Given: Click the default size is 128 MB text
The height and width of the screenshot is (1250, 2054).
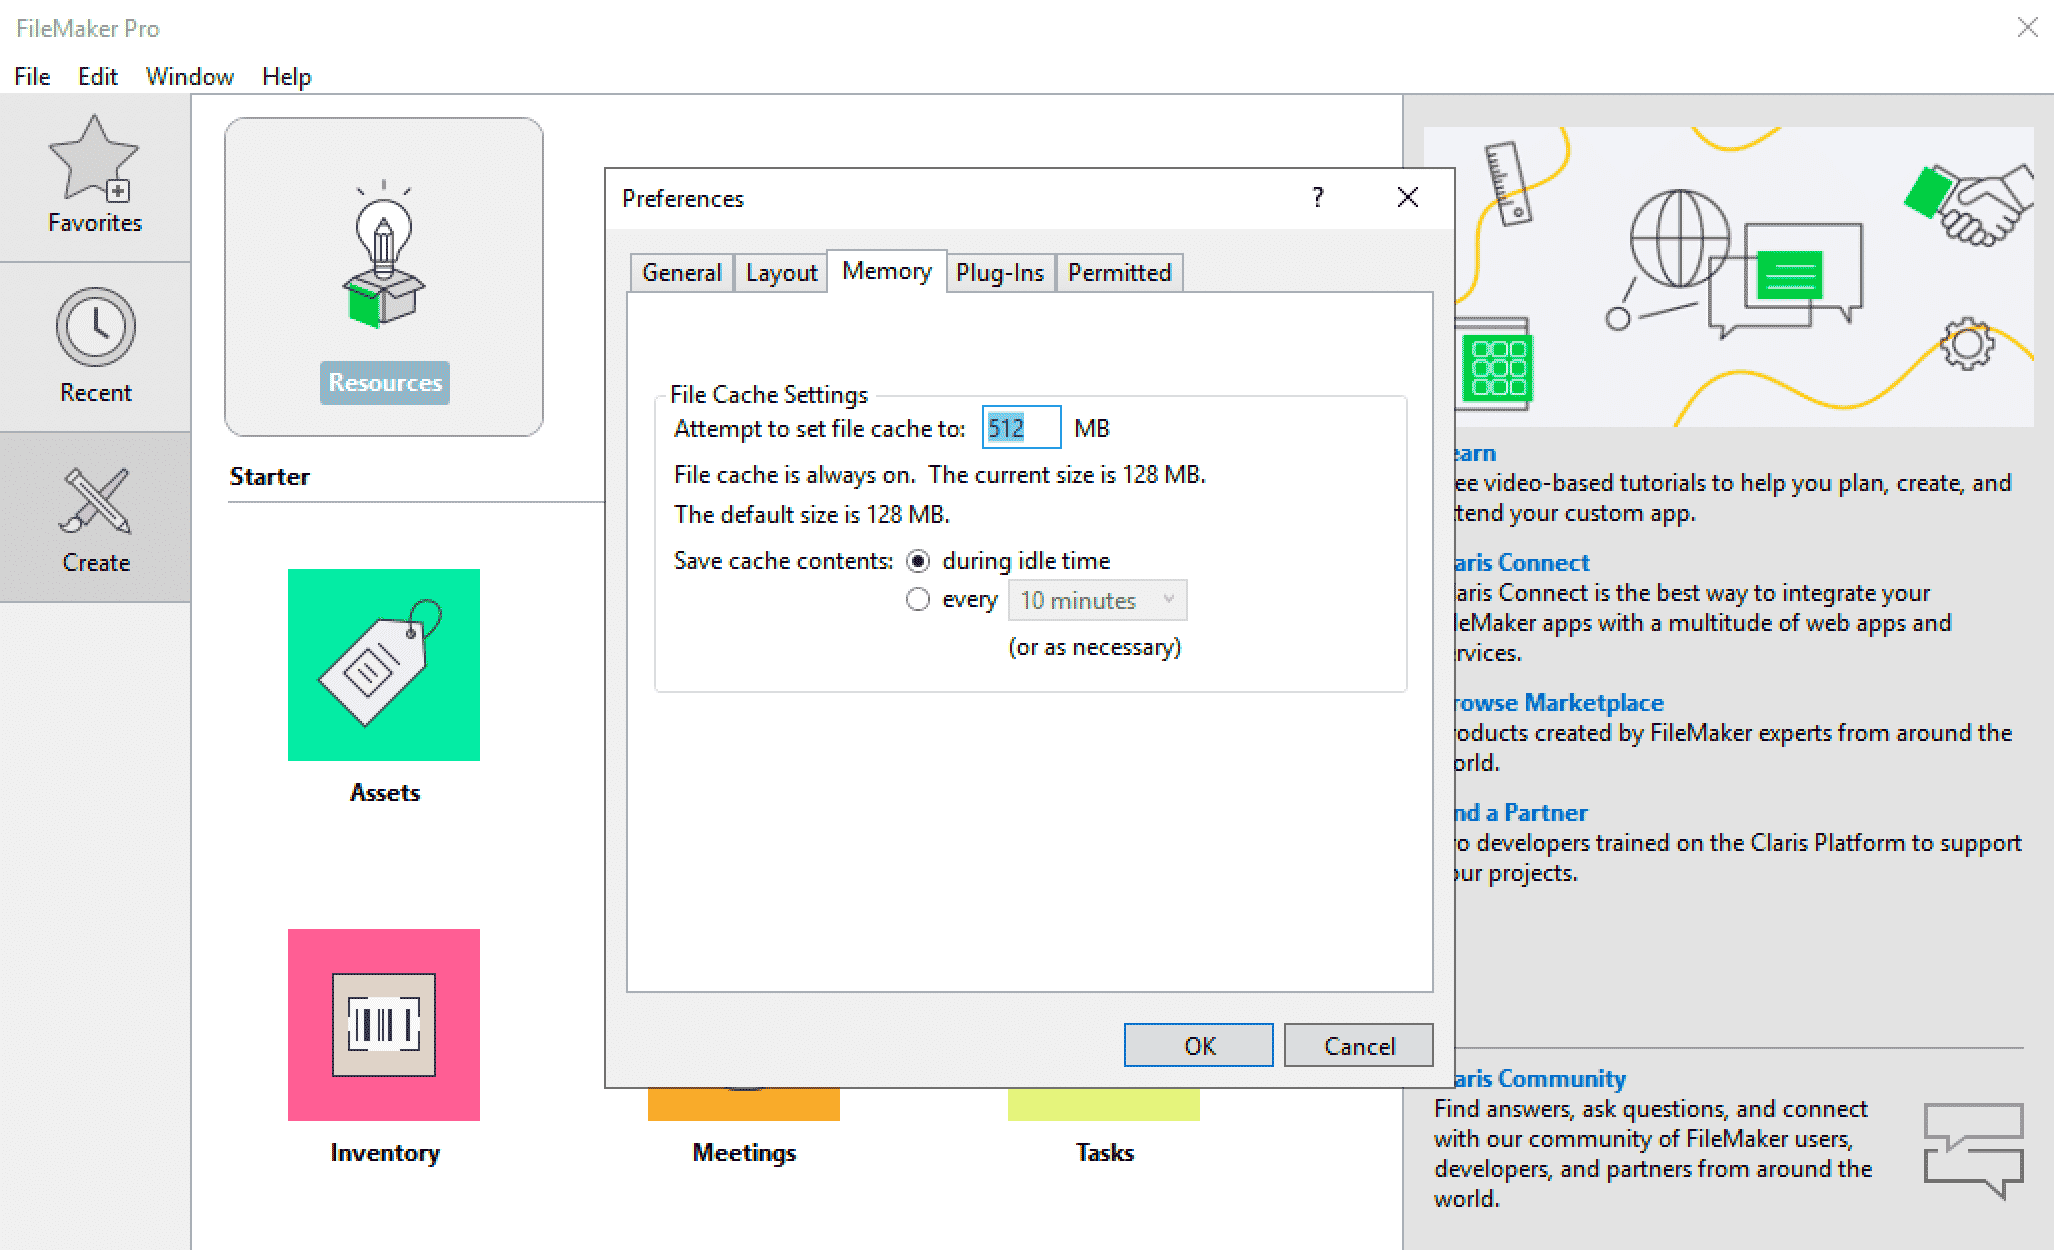Looking at the screenshot, I should (x=811, y=515).
